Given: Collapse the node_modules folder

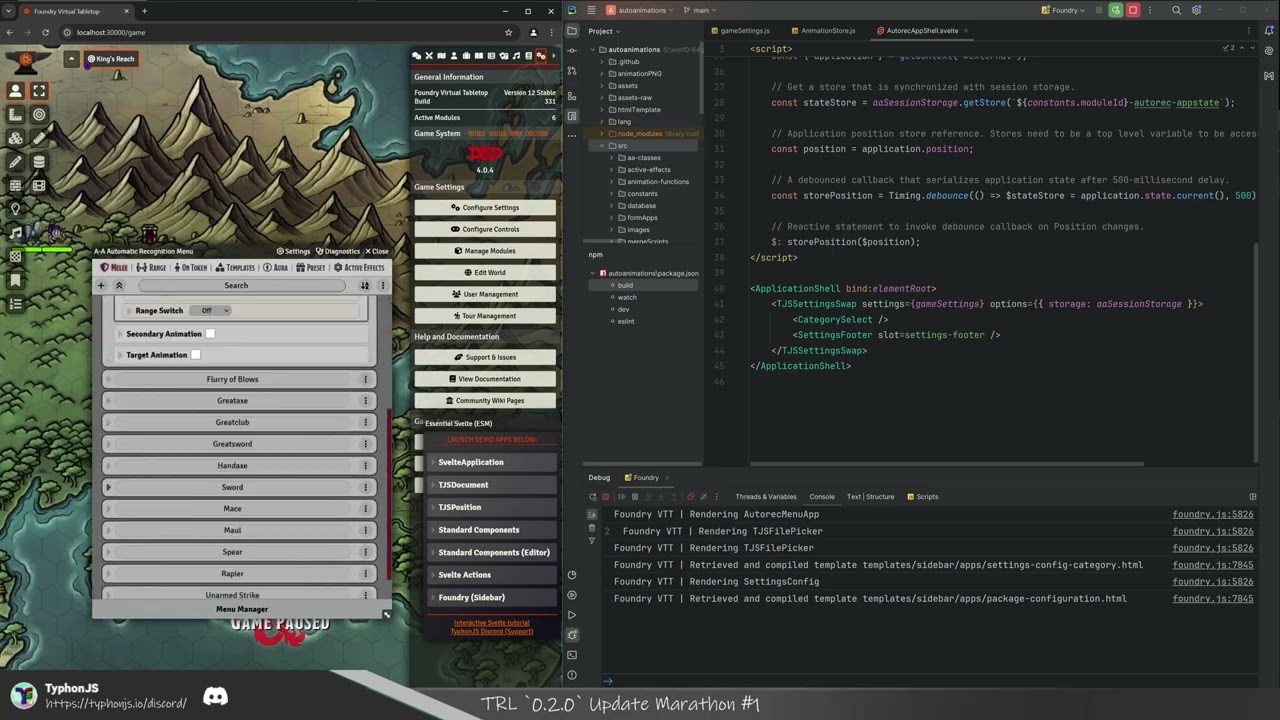Looking at the screenshot, I should (601, 133).
